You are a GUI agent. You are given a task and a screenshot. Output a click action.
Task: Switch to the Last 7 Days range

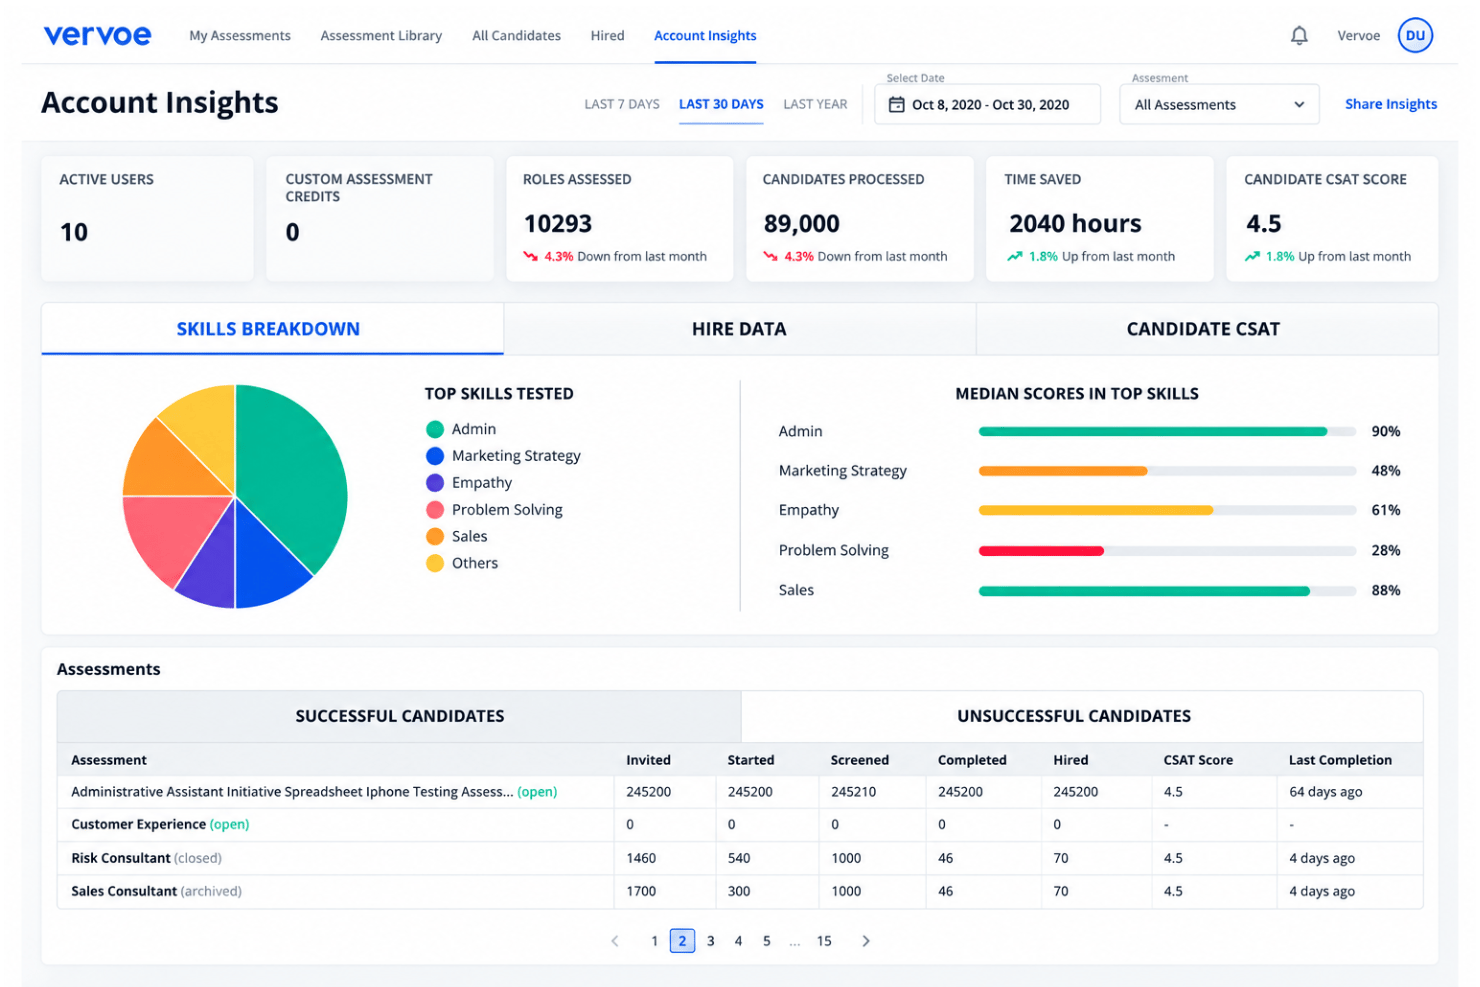click(x=622, y=104)
